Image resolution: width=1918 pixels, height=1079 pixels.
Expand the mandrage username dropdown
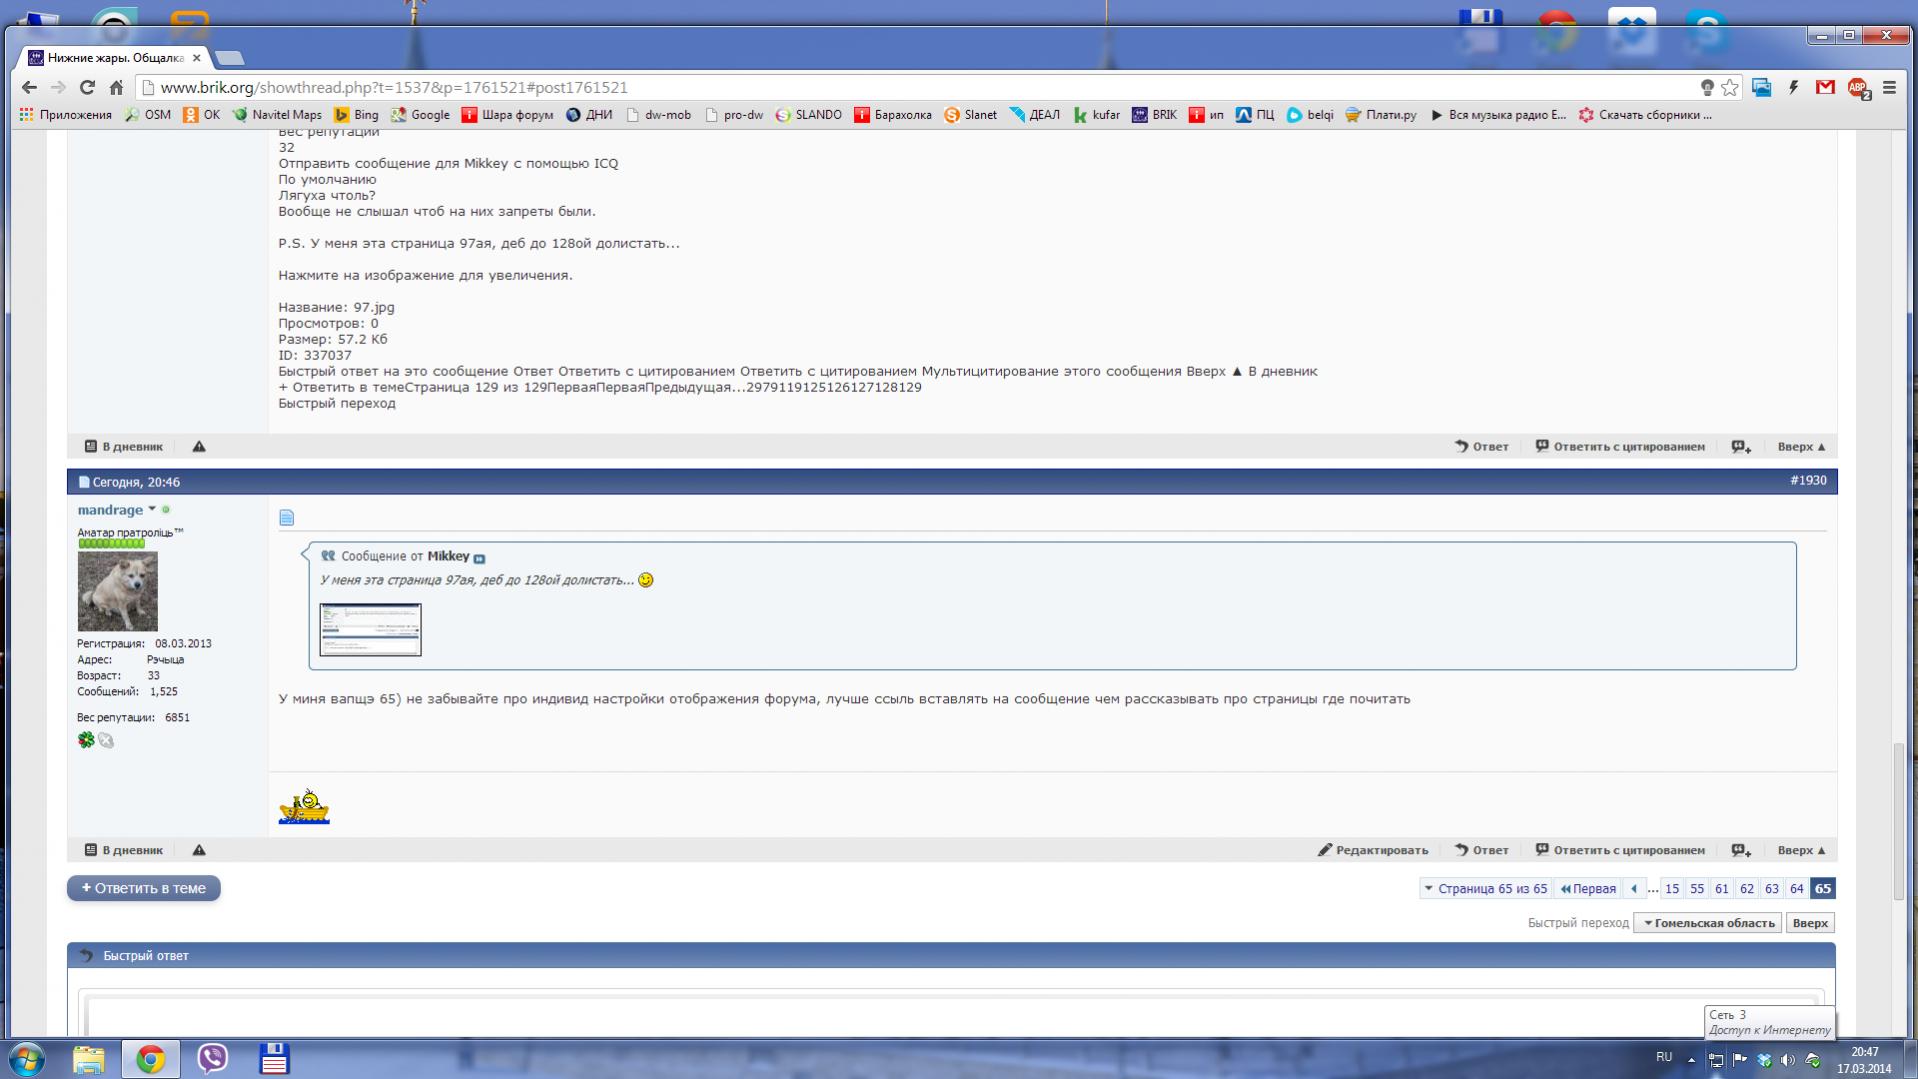pyautogui.click(x=152, y=510)
